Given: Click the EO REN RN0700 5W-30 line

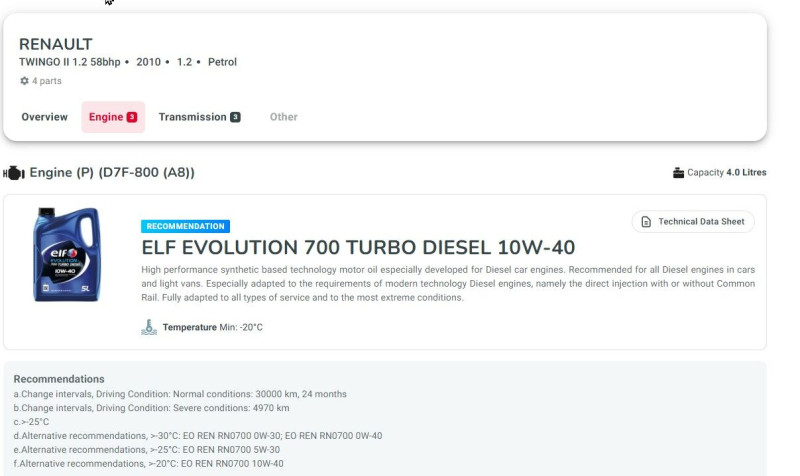Looking at the screenshot, I should point(147,449).
